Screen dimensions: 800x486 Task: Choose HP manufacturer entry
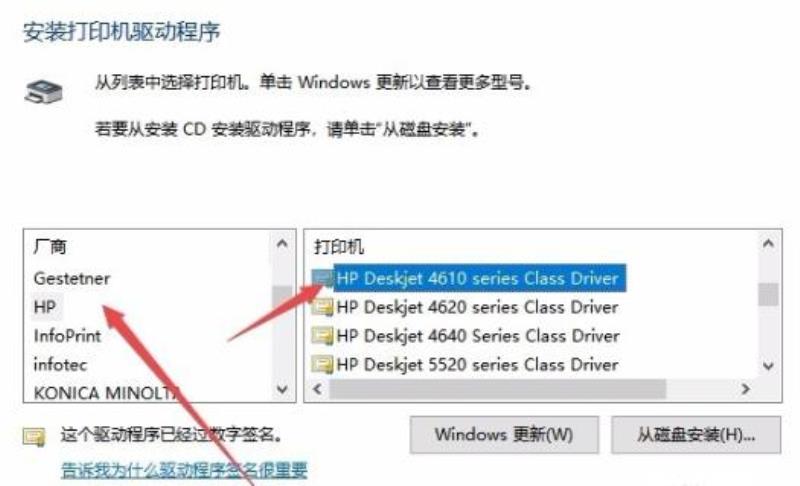pos(45,307)
